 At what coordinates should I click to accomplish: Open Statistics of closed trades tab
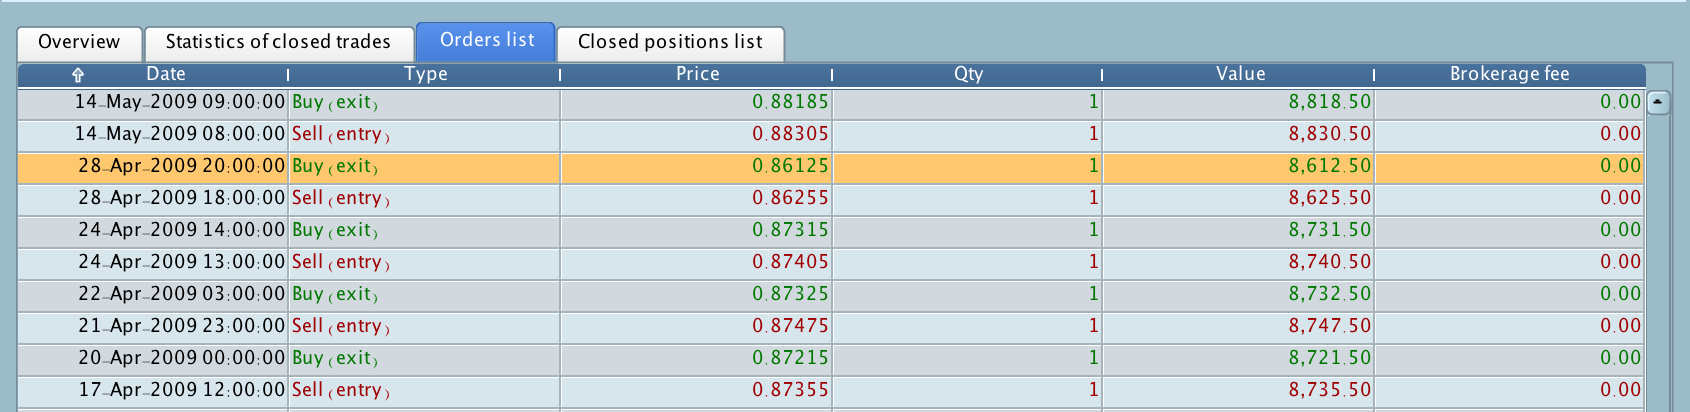click(x=278, y=42)
